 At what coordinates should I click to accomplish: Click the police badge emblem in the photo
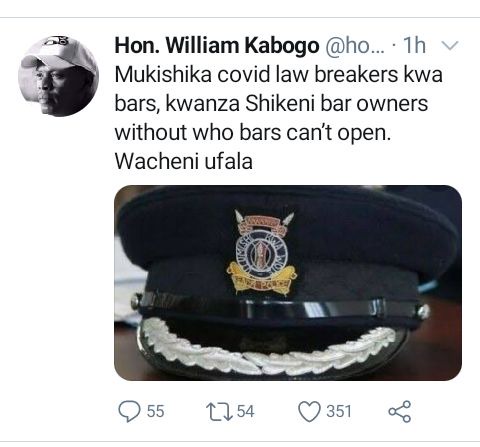point(261,253)
